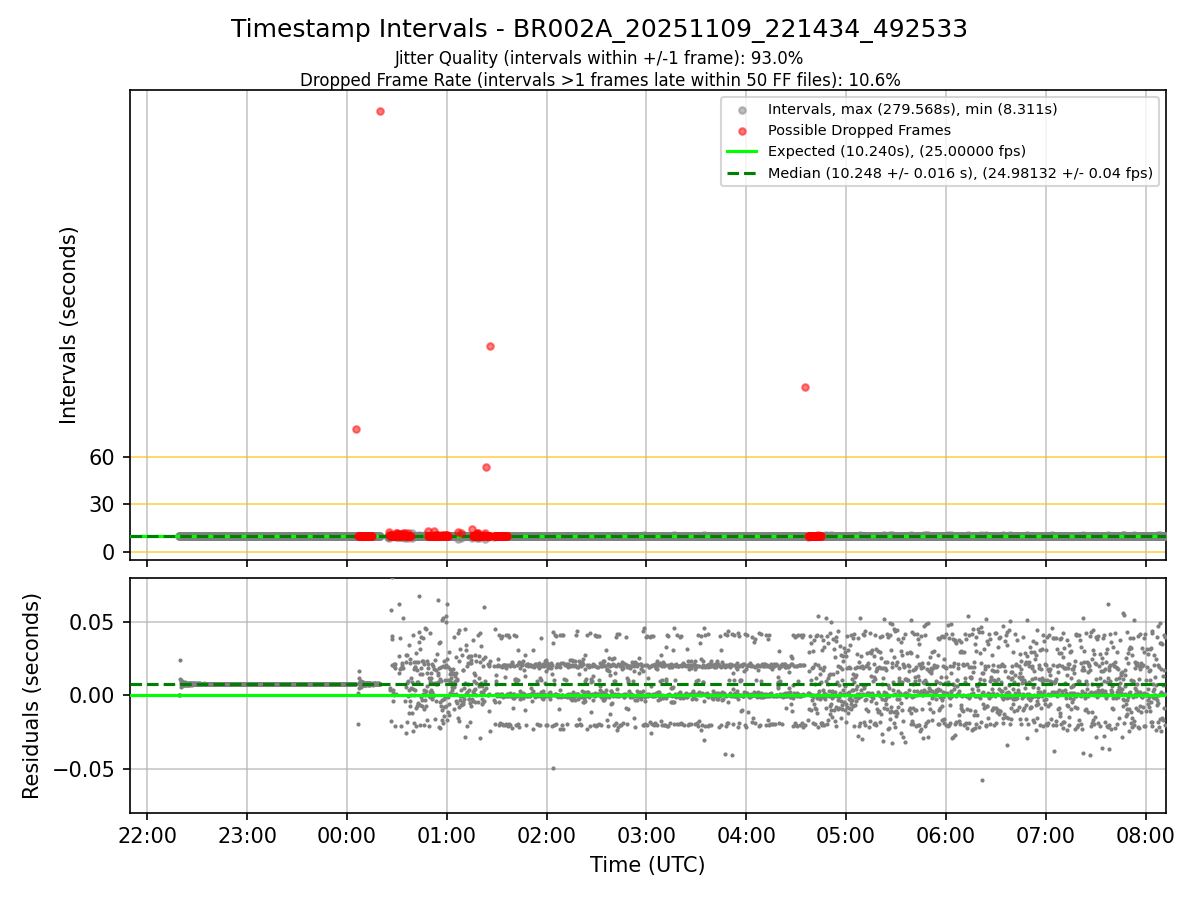The width and height of the screenshot is (1200, 900).
Task: Click the '00:00' time tick label
Action: click(347, 834)
